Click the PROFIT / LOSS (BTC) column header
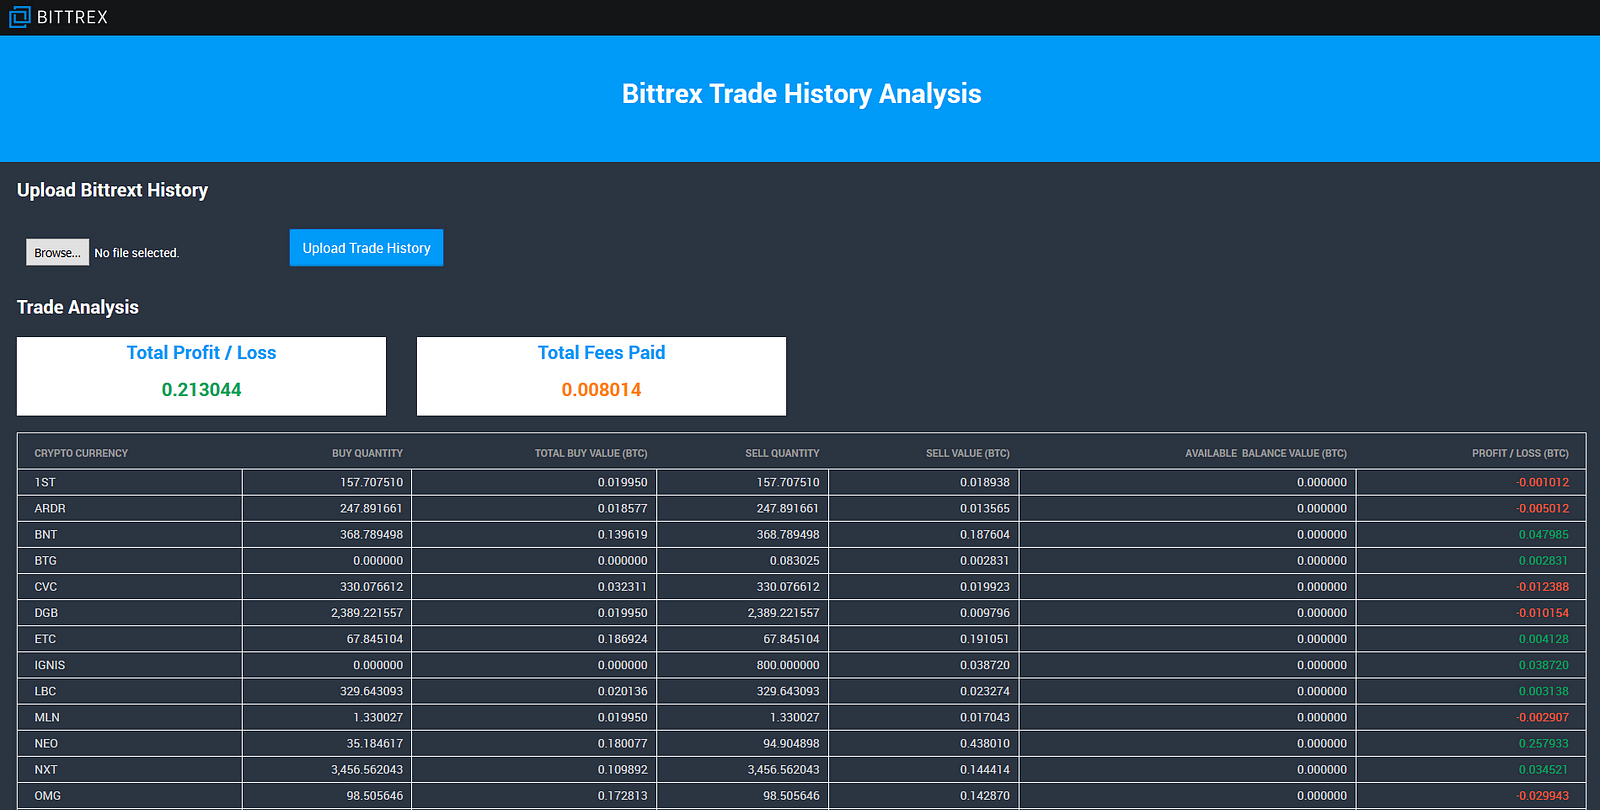Screen dimensions: 1600x810 pos(1520,453)
